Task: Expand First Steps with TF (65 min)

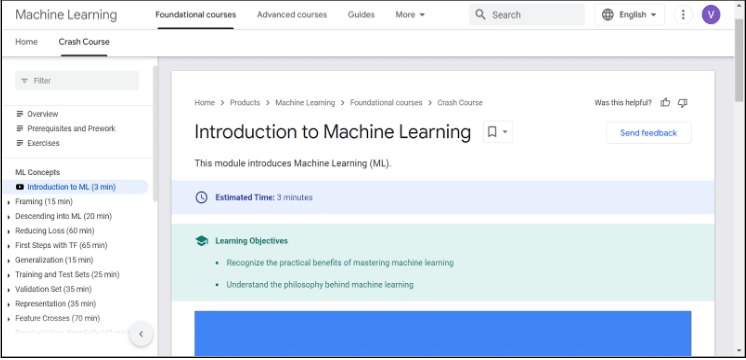Action: pyautogui.click(x=9, y=246)
